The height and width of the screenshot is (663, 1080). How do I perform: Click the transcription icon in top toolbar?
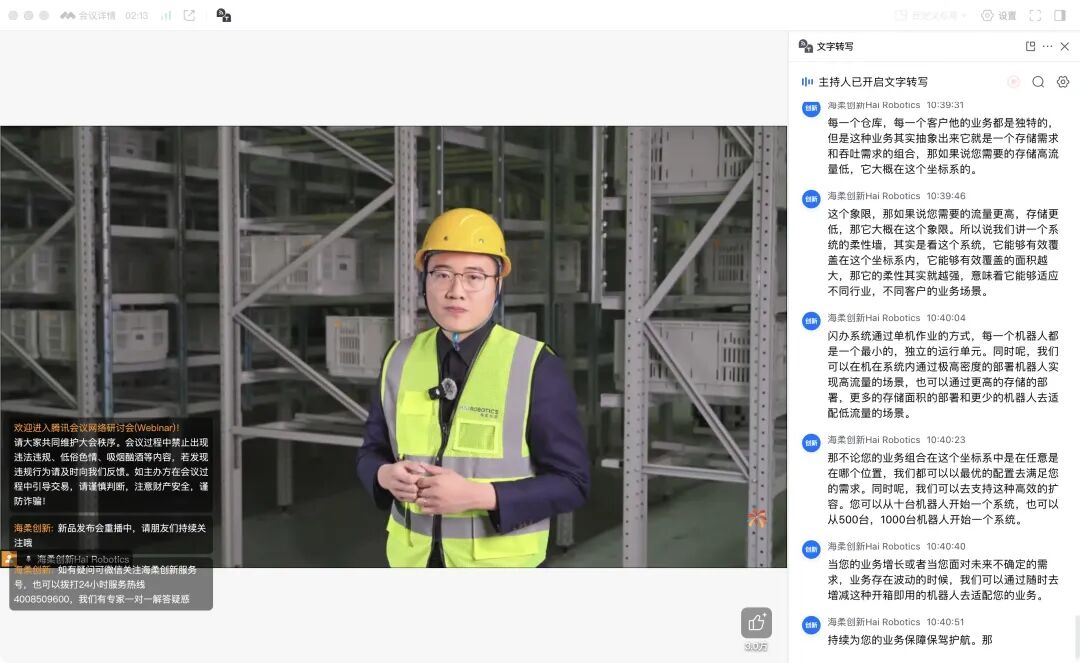(224, 16)
